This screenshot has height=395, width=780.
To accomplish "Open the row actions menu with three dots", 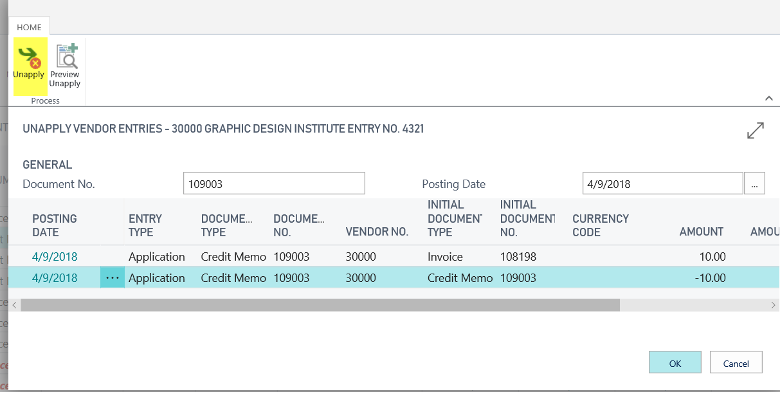I will coord(112,278).
